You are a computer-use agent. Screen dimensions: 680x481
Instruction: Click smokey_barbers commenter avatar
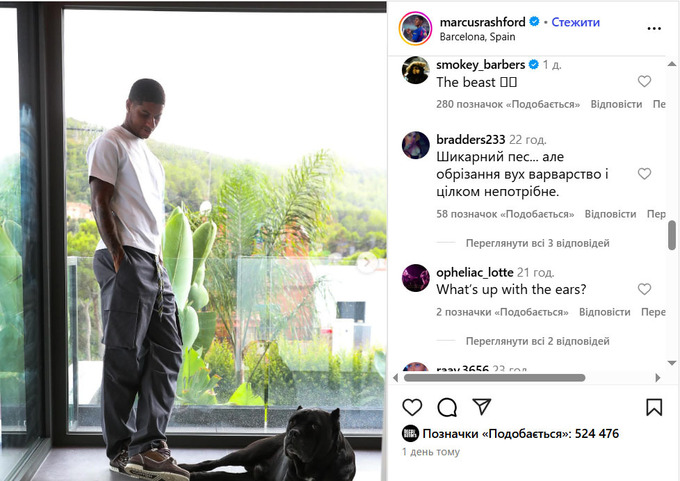415,70
